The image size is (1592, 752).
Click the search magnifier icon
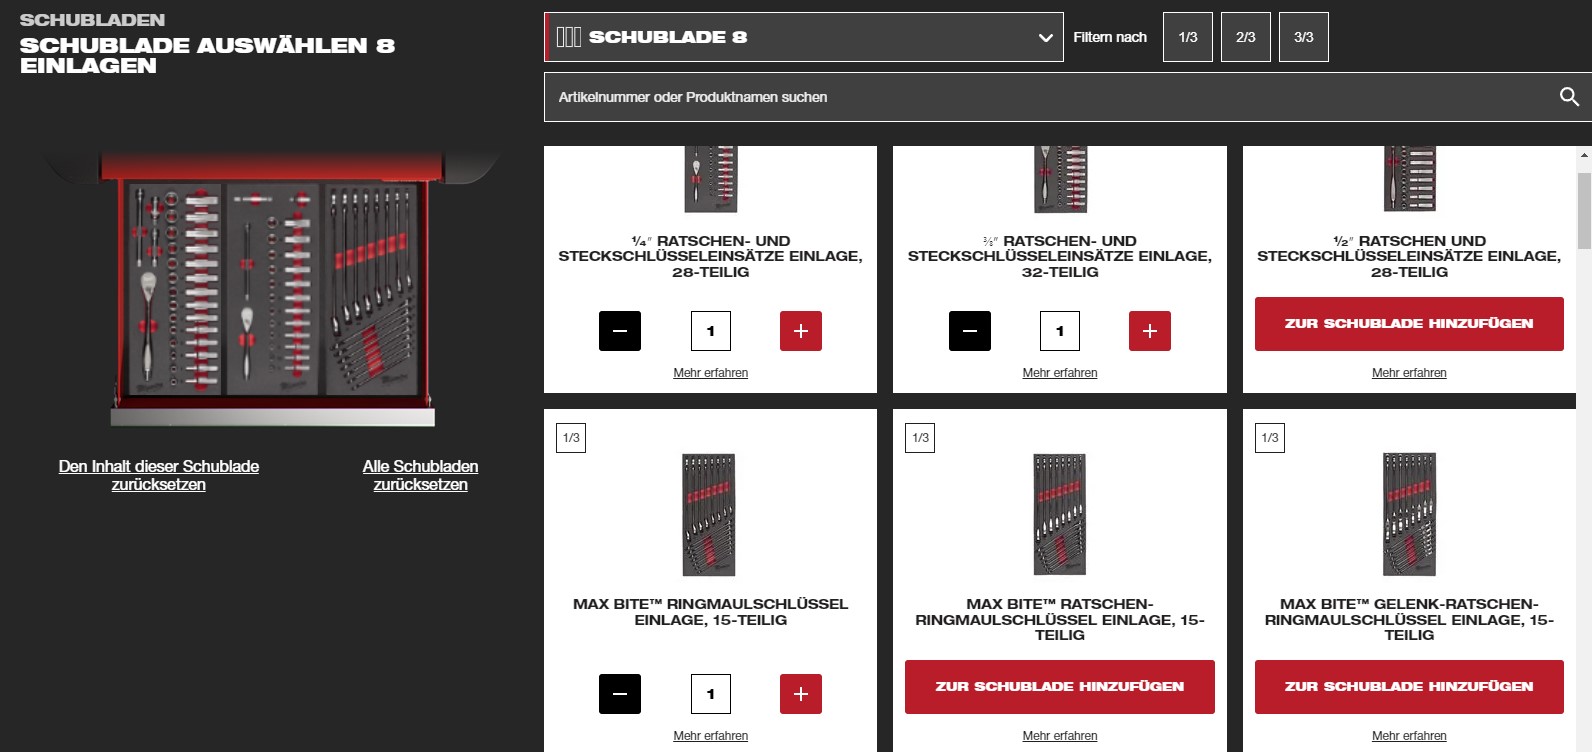[x=1569, y=97]
